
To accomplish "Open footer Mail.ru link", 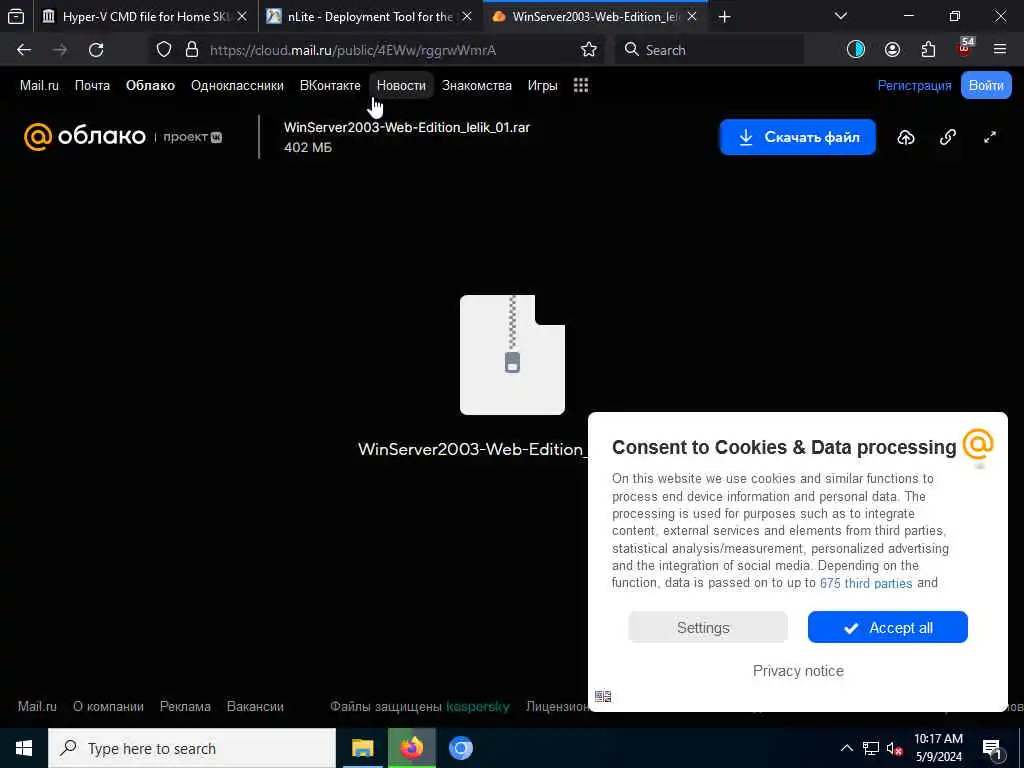I will (x=37, y=707).
